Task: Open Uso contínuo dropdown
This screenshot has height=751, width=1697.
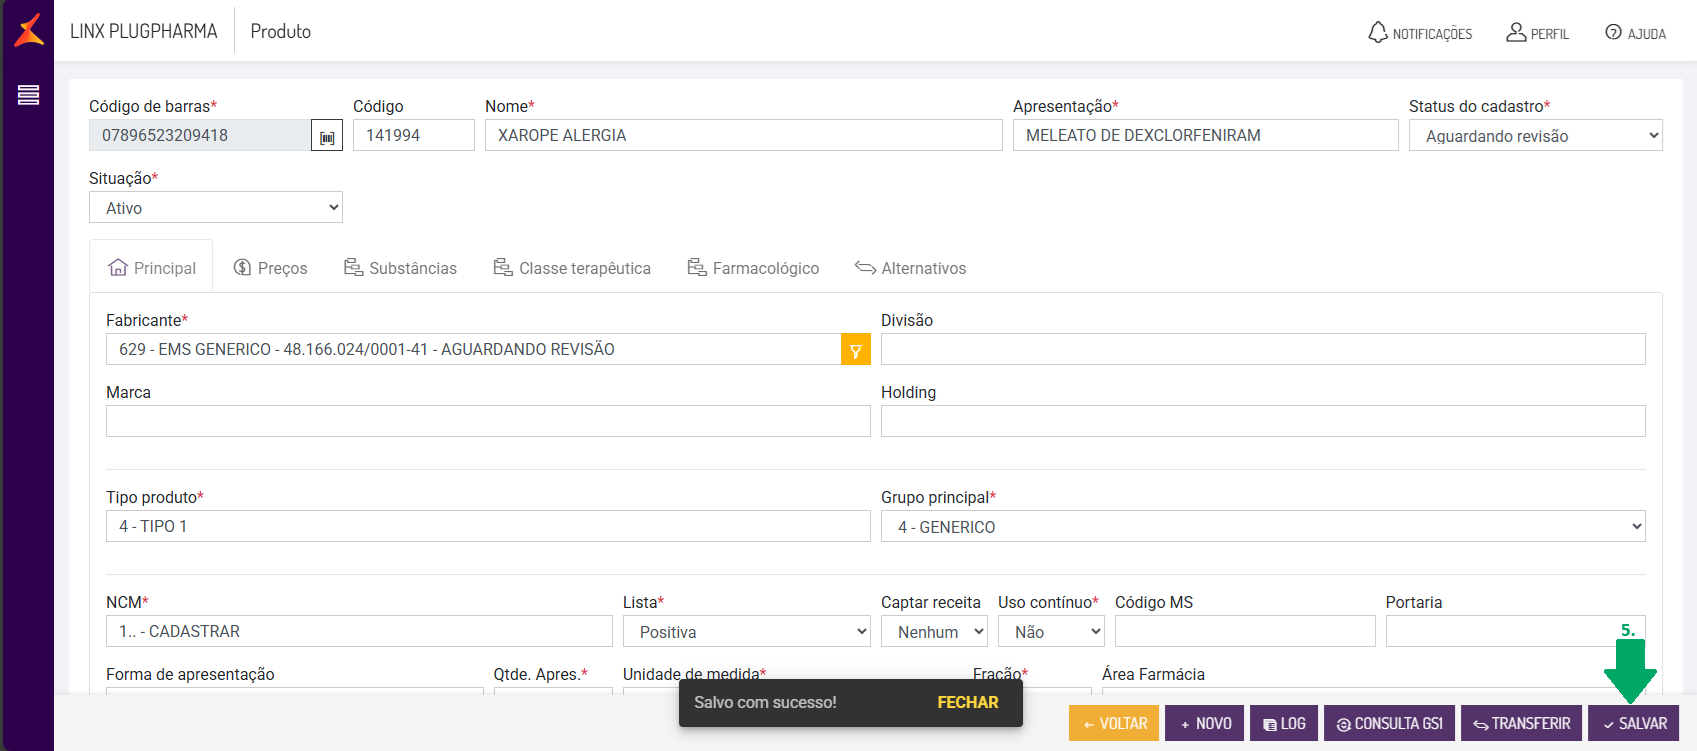Action: tap(1051, 632)
